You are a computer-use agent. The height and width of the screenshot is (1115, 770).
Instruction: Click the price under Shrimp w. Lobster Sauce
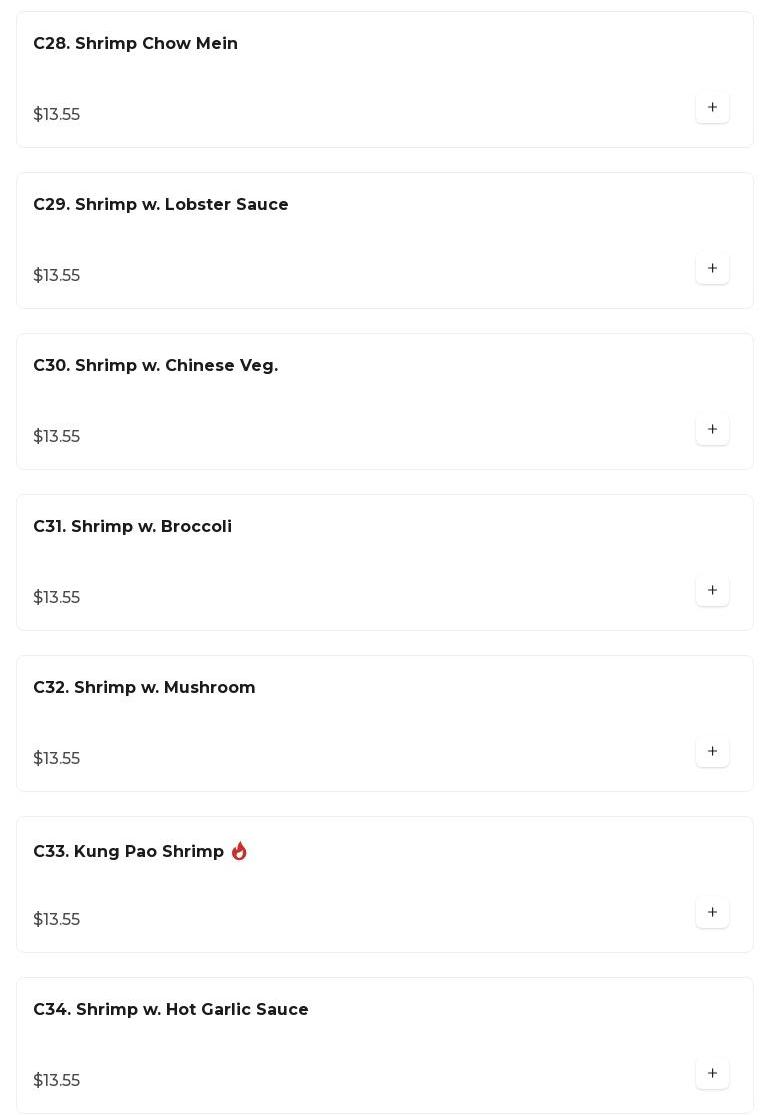pyautogui.click(x=57, y=276)
